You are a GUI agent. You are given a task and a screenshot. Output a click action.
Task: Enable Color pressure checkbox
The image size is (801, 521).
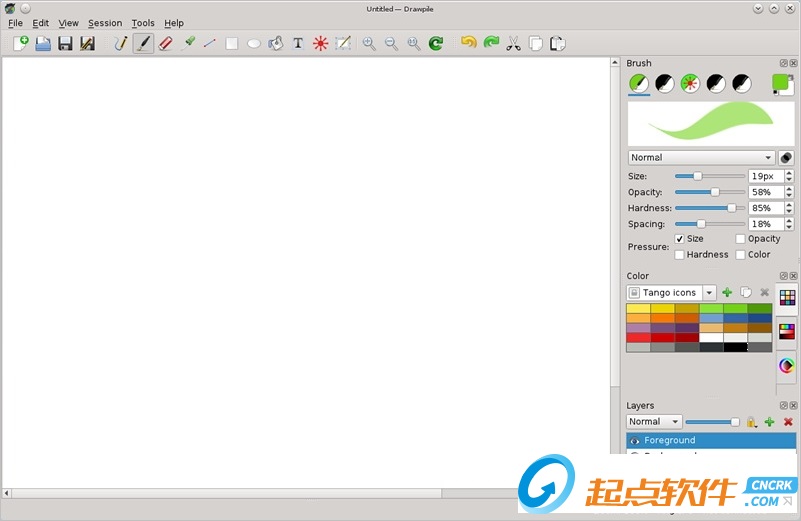click(x=740, y=254)
